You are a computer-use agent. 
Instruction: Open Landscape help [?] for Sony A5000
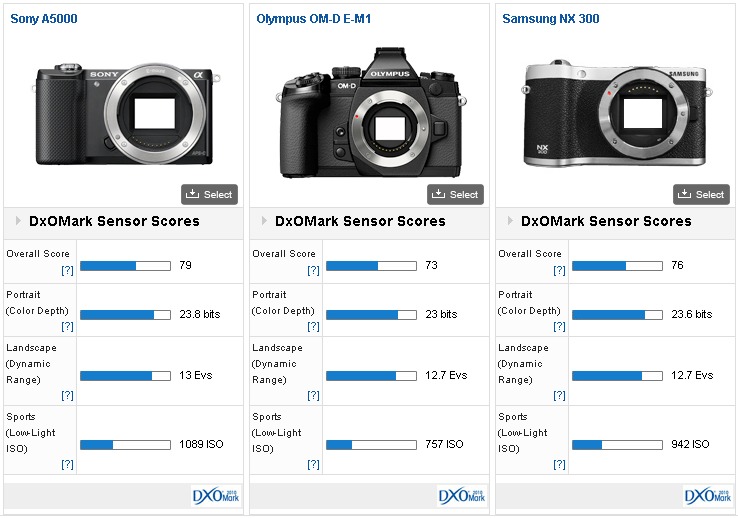point(67,396)
